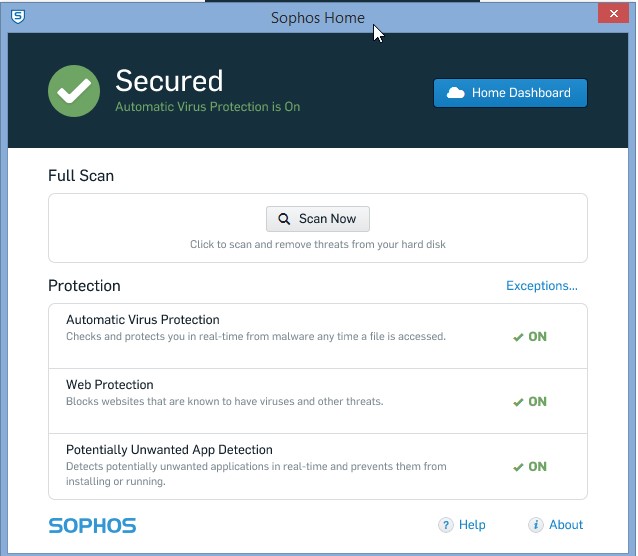Select the Potentially Unwanted App Detection title
Image resolution: width=638 pixels, height=556 pixels.
169,450
